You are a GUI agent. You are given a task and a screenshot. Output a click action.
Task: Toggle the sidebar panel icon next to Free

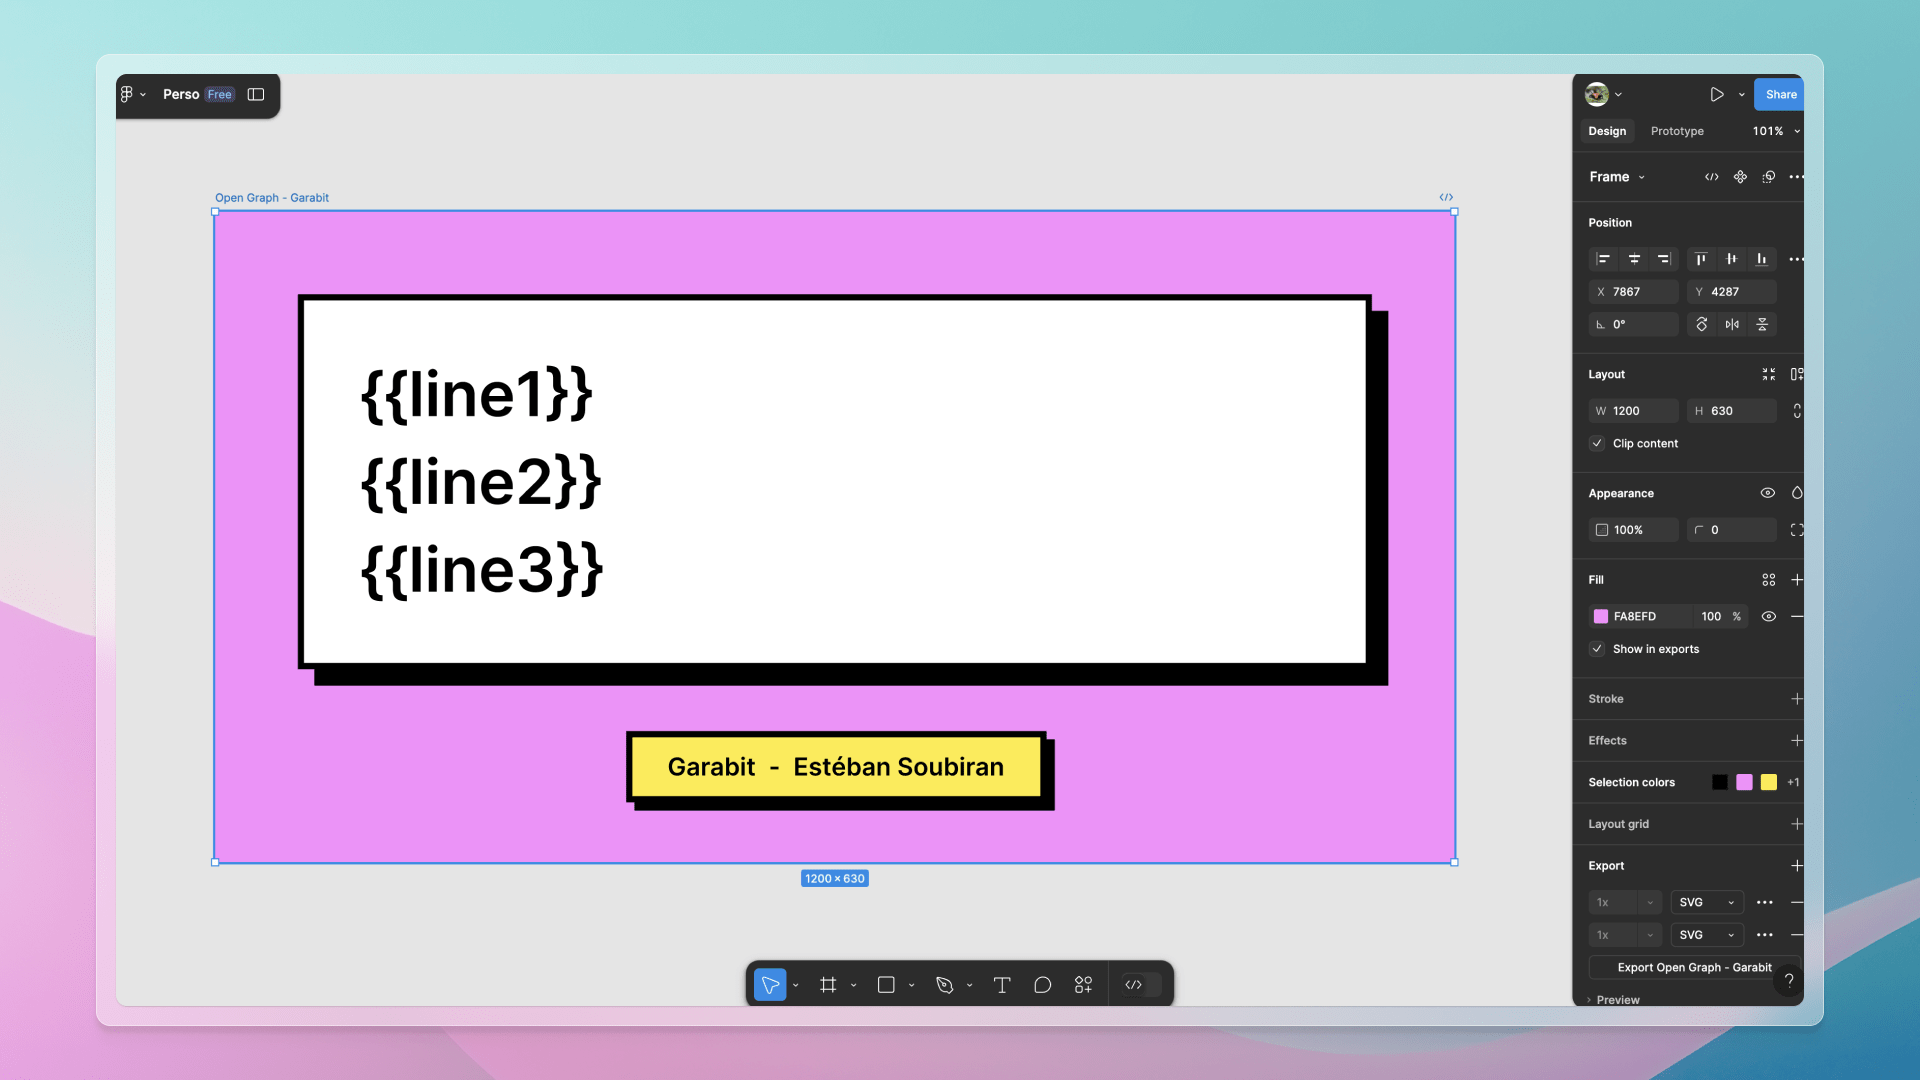[256, 94]
